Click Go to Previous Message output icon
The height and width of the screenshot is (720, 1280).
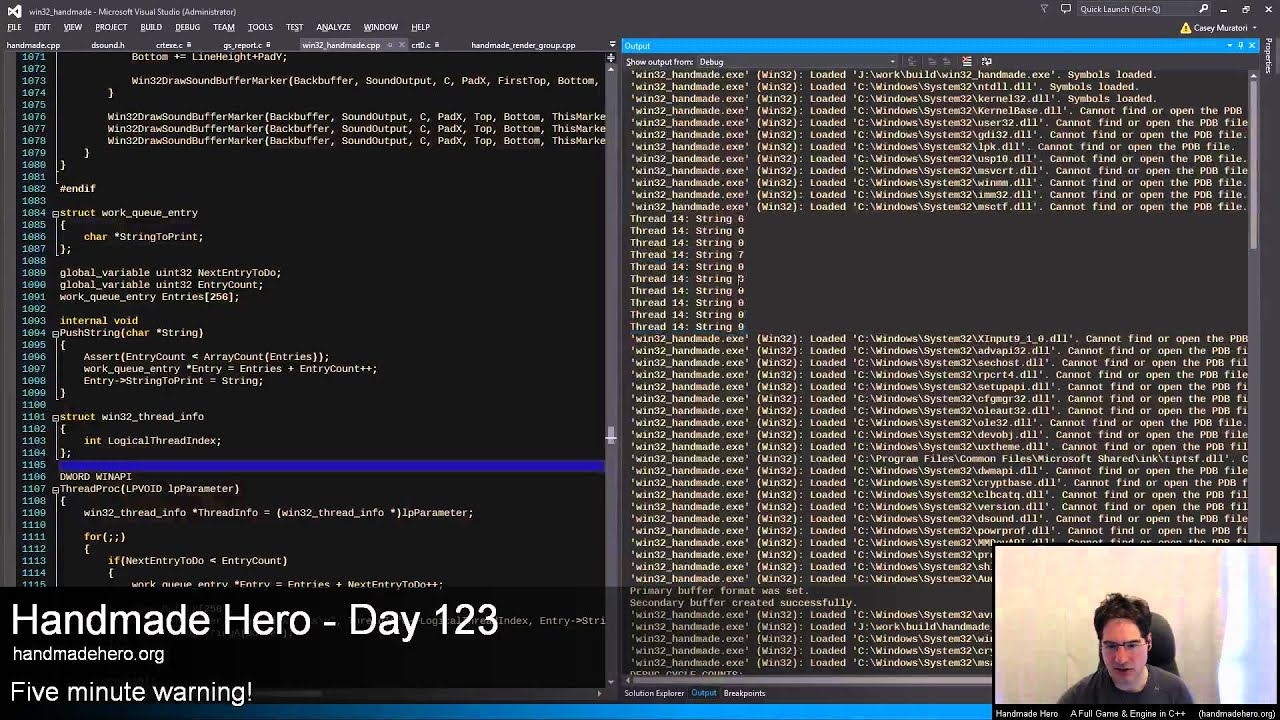coord(932,62)
